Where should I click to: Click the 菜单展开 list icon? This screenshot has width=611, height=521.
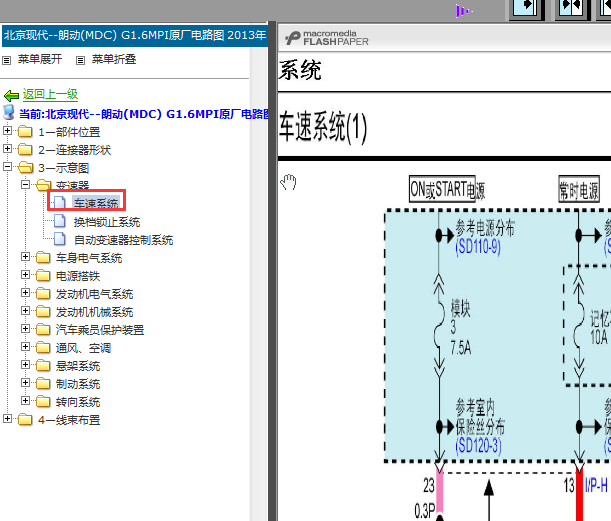coord(6,60)
